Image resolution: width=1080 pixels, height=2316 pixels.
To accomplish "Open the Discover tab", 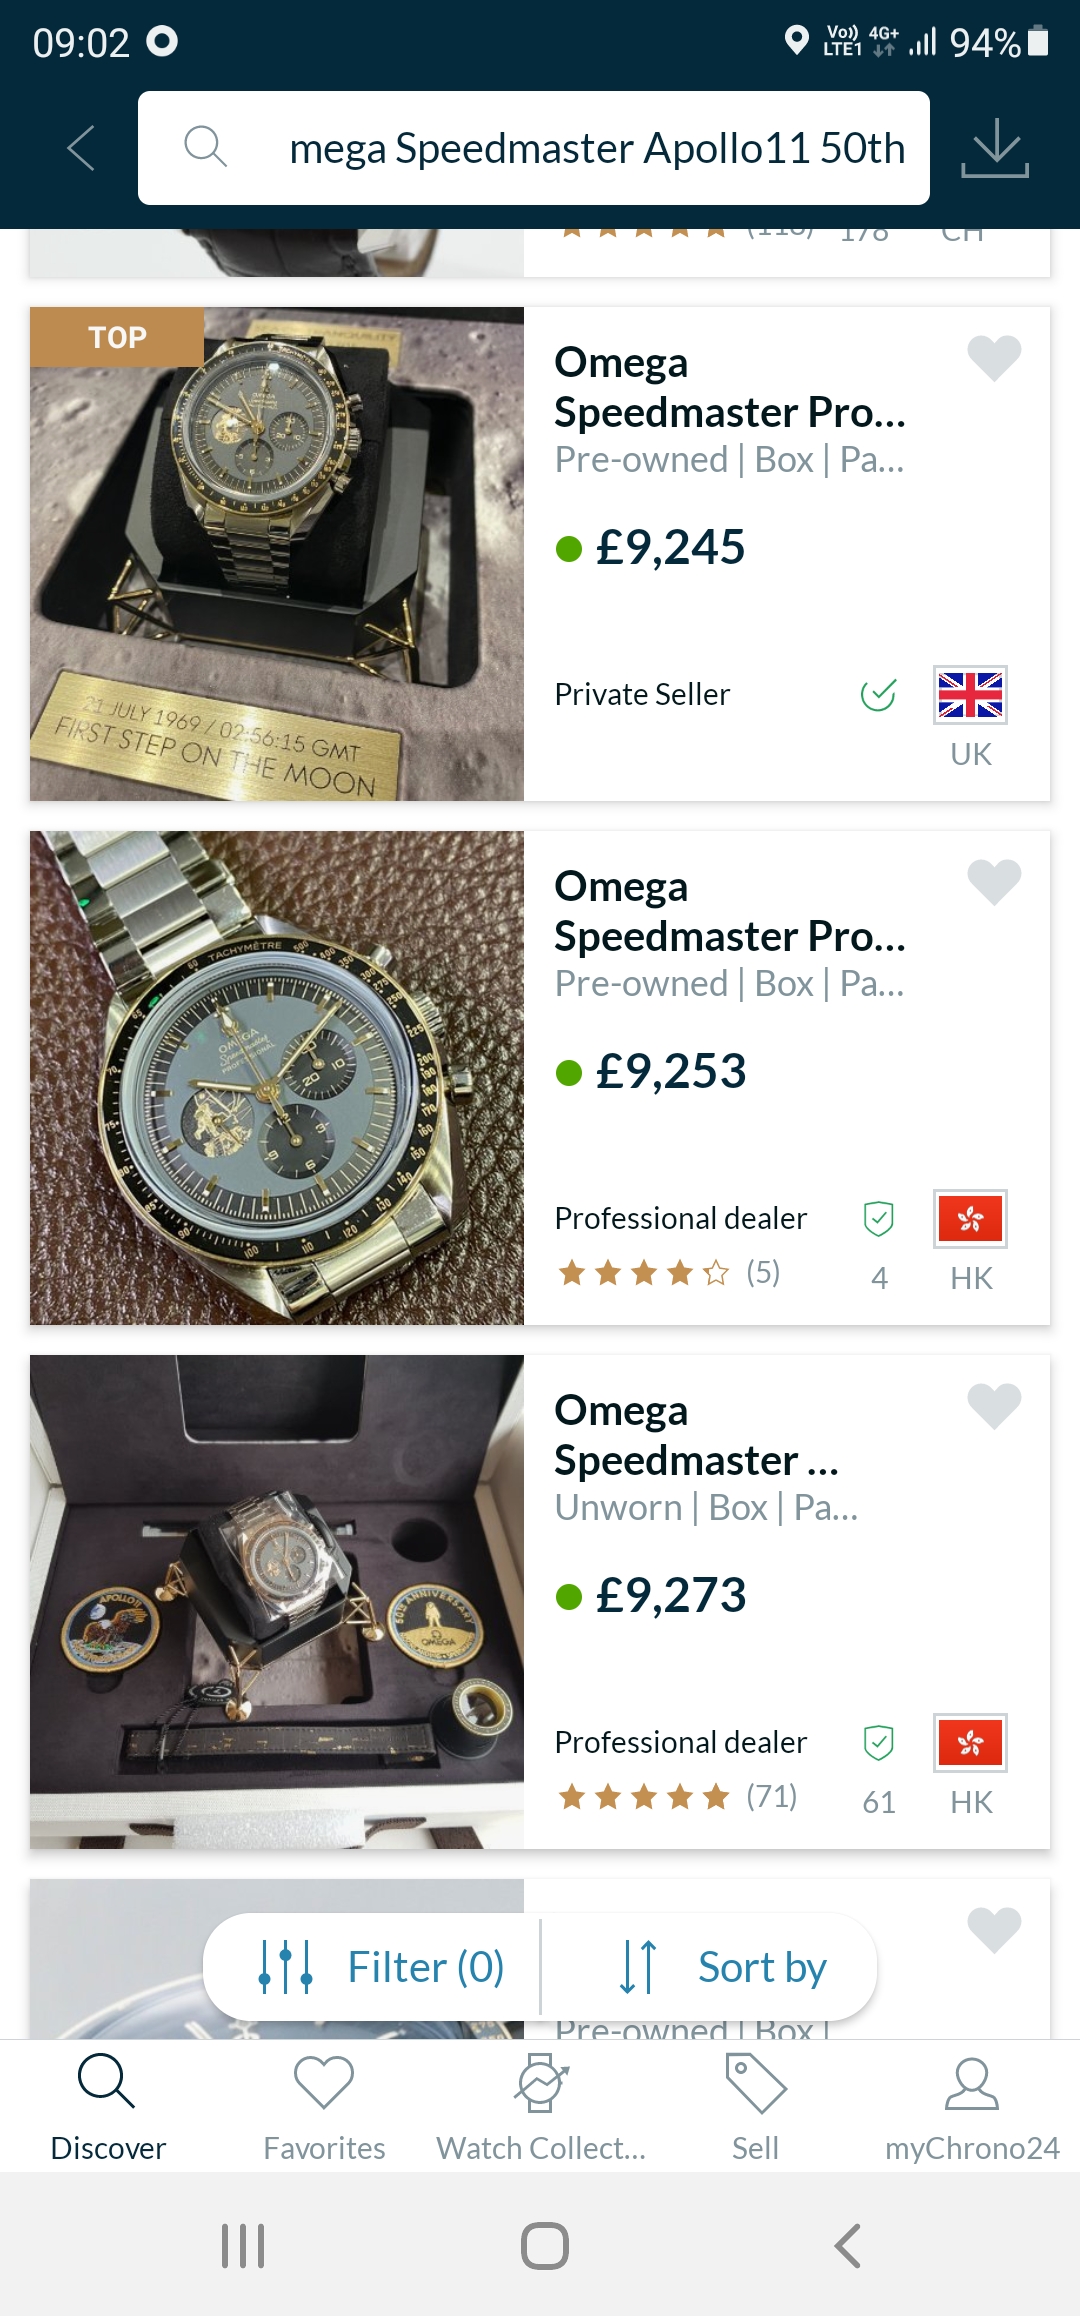I will 107,2106.
